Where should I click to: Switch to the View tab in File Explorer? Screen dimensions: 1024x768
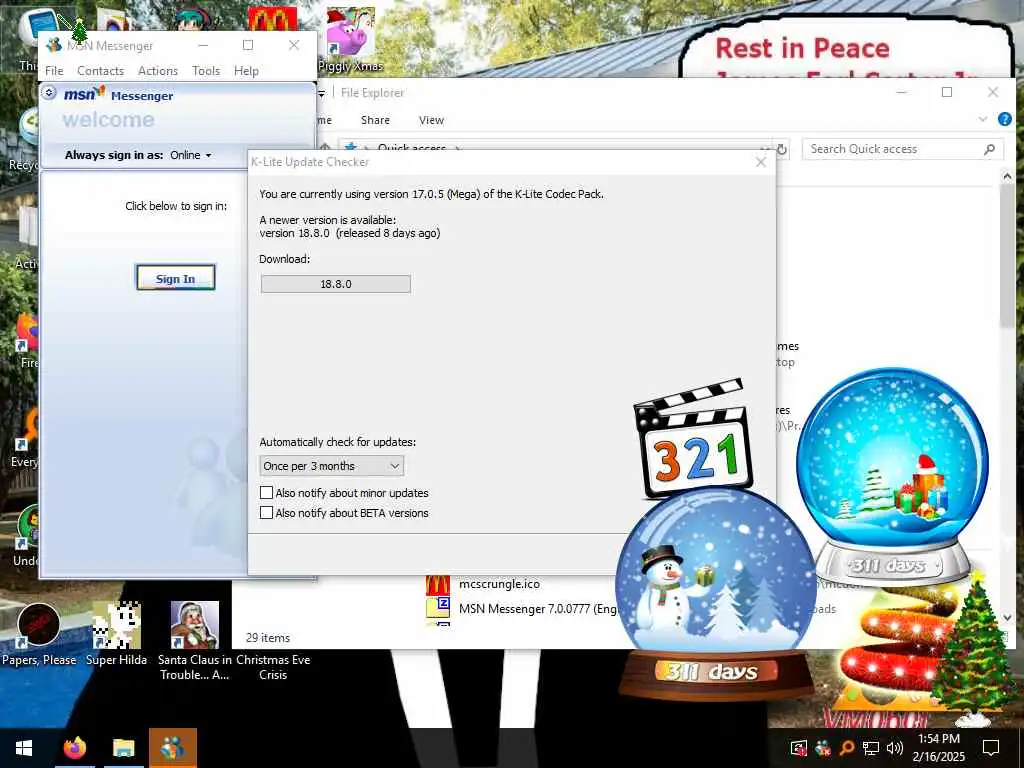tap(431, 120)
